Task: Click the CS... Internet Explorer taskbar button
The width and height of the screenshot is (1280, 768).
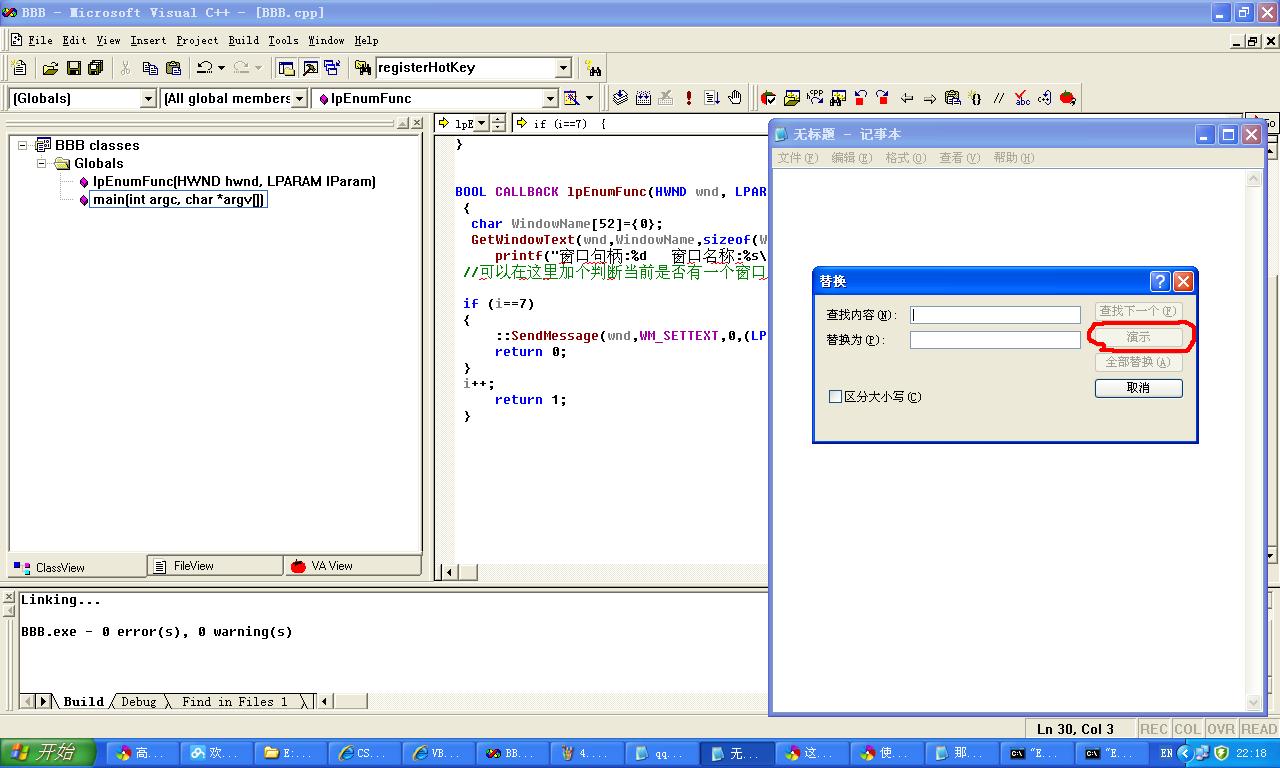Action: click(366, 753)
